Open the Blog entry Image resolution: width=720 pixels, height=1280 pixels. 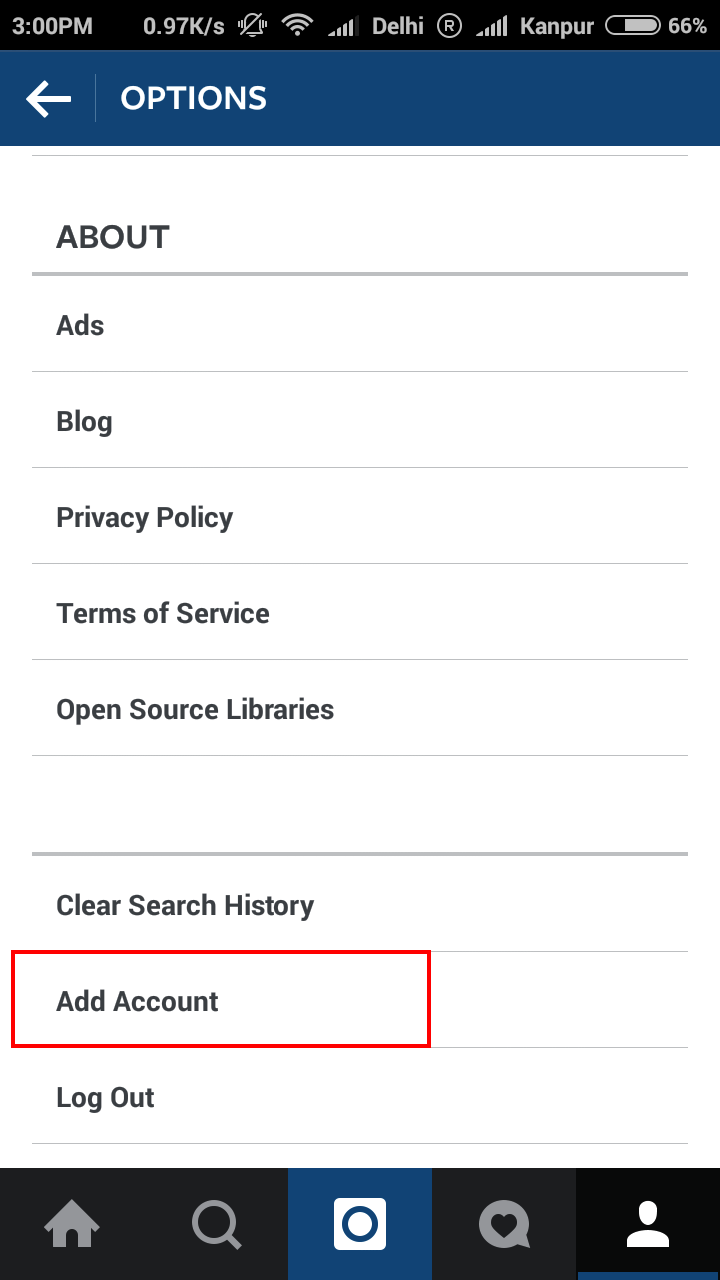[x=360, y=420]
